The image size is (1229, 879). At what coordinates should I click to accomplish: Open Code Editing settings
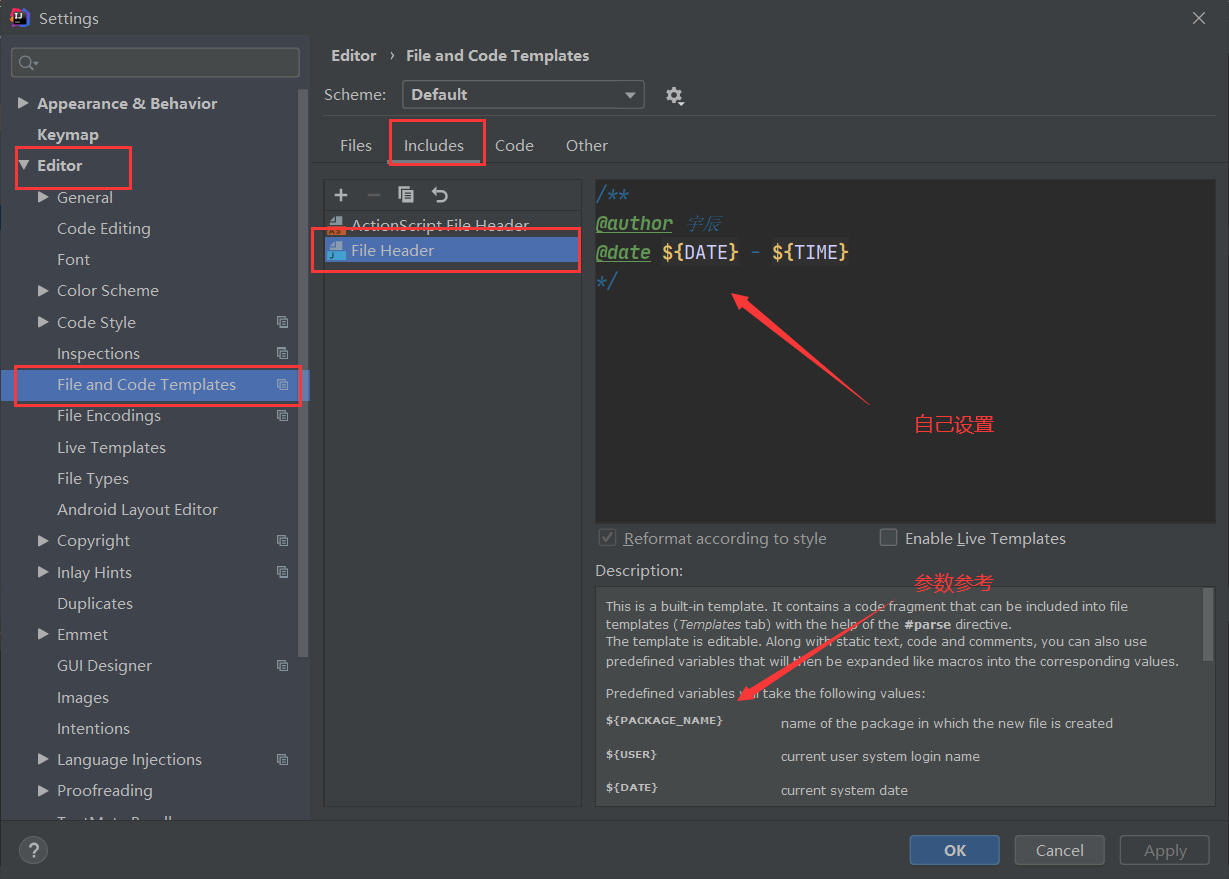(104, 228)
